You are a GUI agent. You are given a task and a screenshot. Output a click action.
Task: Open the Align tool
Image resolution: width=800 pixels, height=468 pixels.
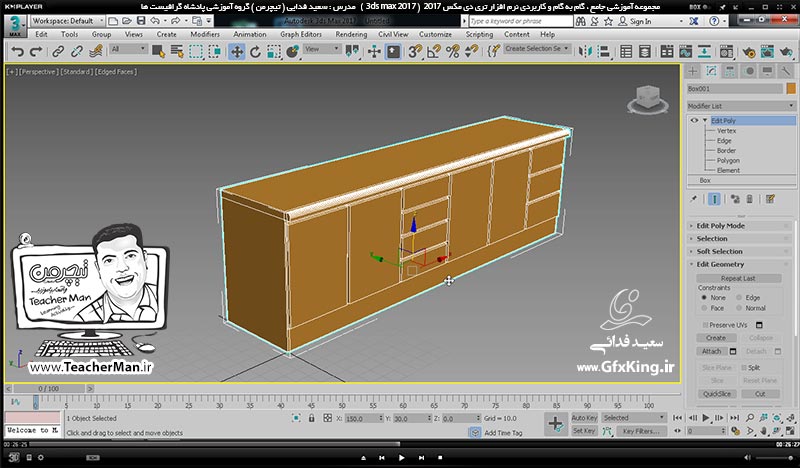point(604,52)
